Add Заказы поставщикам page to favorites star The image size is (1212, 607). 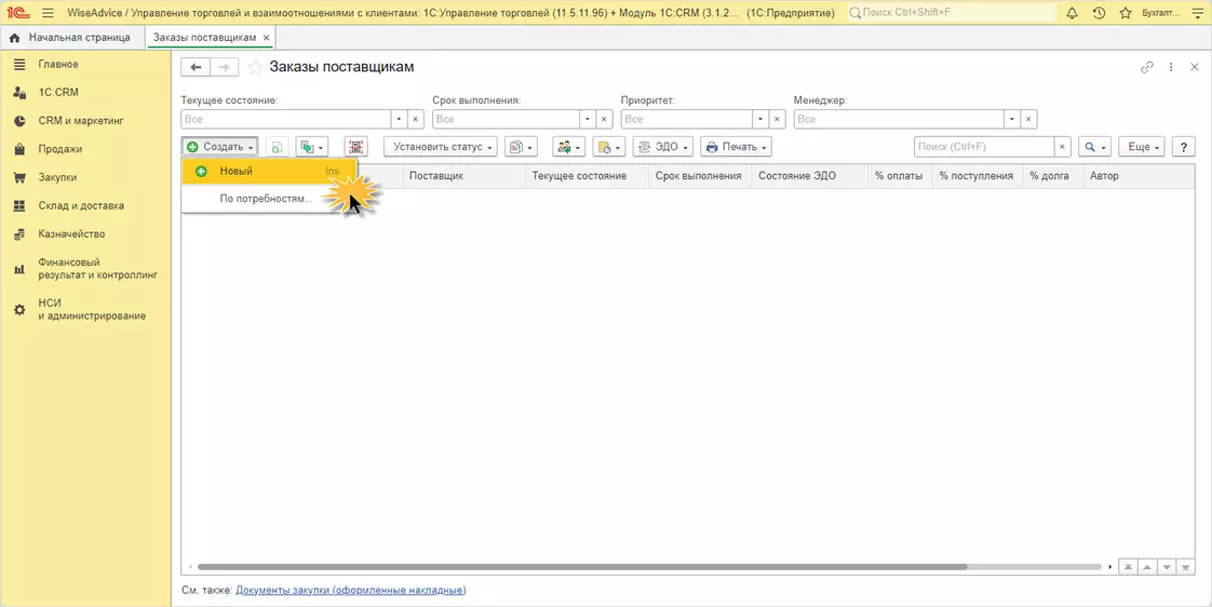click(x=256, y=67)
